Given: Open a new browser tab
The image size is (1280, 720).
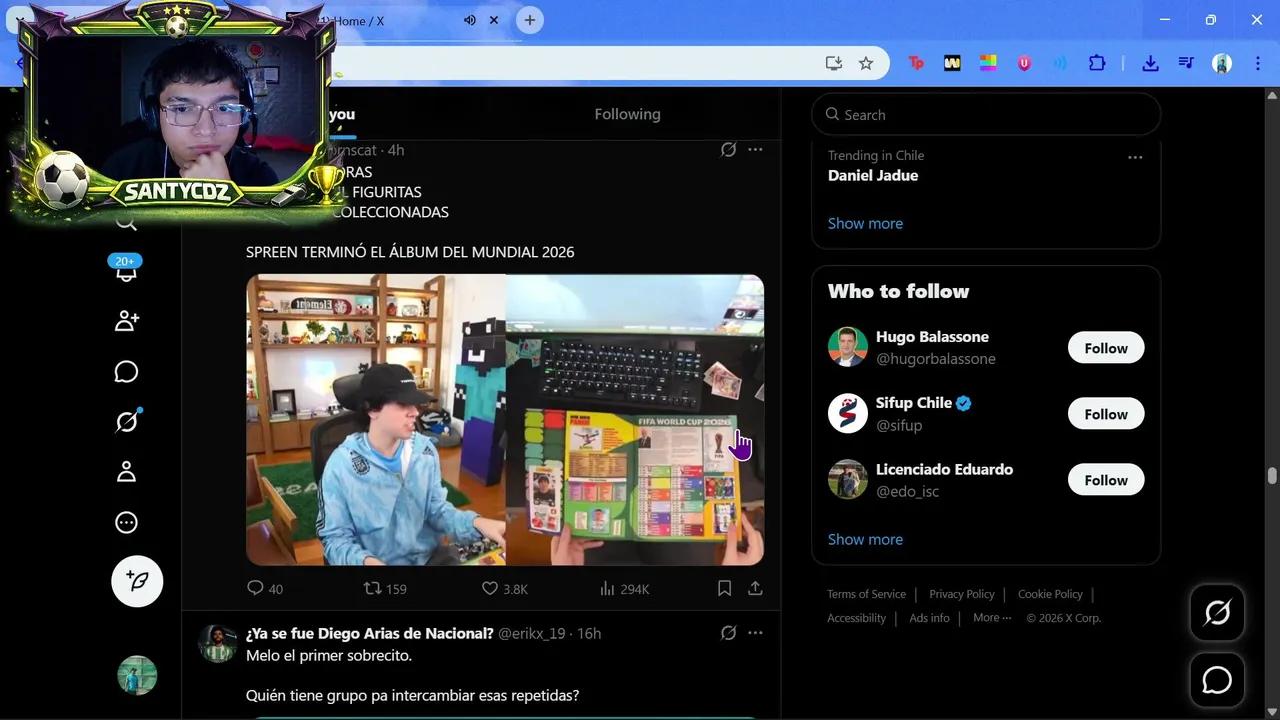Looking at the screenshot, I should point(530,20).
